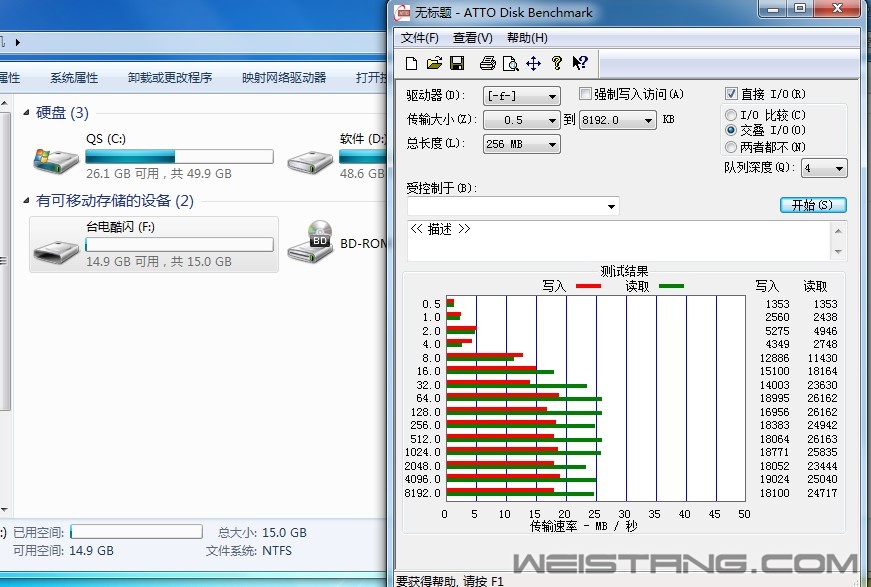Enable the 强制写入访问 checkbox
Viewport: 871px width, 587px height.
(x=586, y=94)
